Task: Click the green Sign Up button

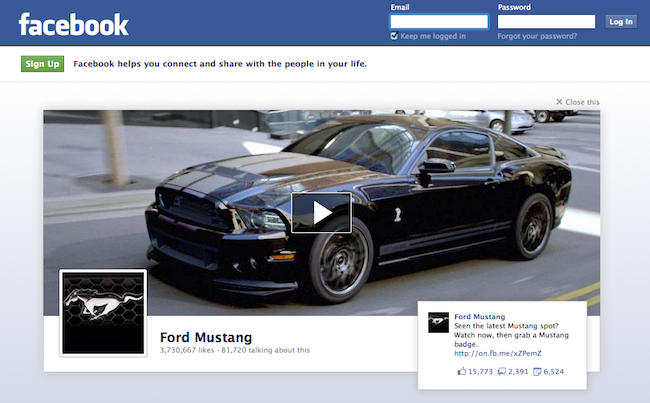Action: 42,64
